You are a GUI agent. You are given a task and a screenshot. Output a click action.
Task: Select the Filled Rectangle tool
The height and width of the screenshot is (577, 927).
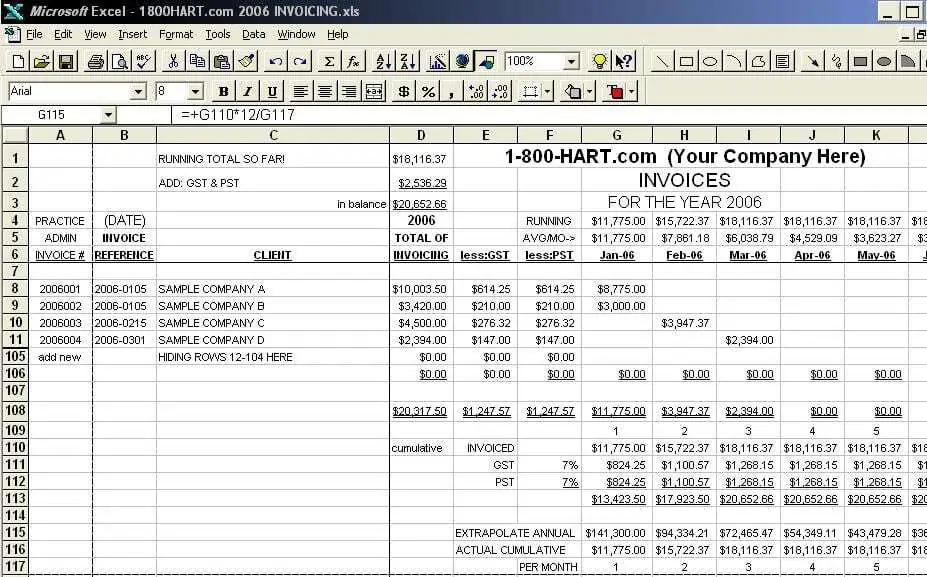(x=861, y=61)
